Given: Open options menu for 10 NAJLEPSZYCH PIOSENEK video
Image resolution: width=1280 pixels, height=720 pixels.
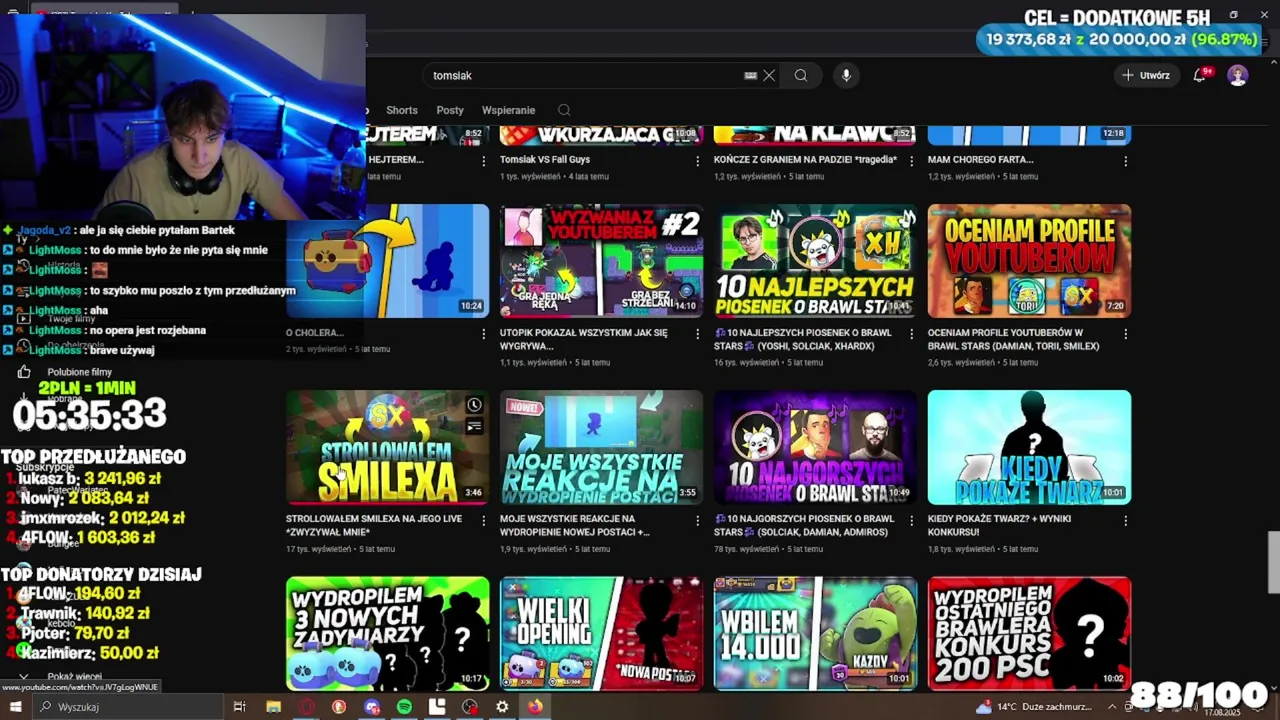Looking at the screenshot, I should pos(912,334).
